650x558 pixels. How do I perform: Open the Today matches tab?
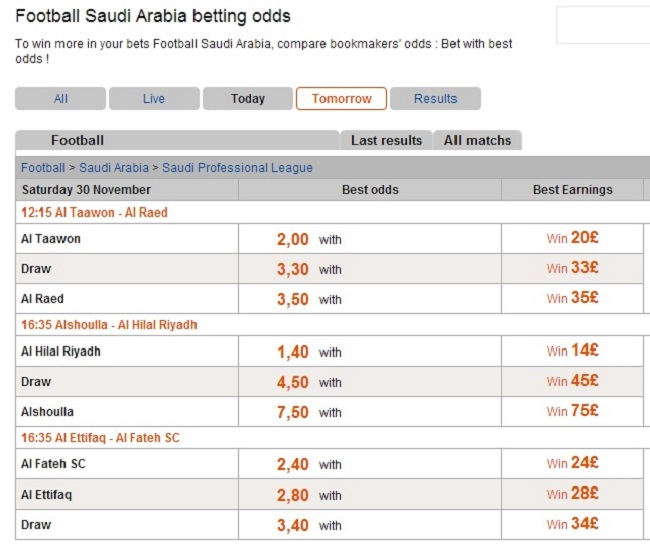coord(248,99)
